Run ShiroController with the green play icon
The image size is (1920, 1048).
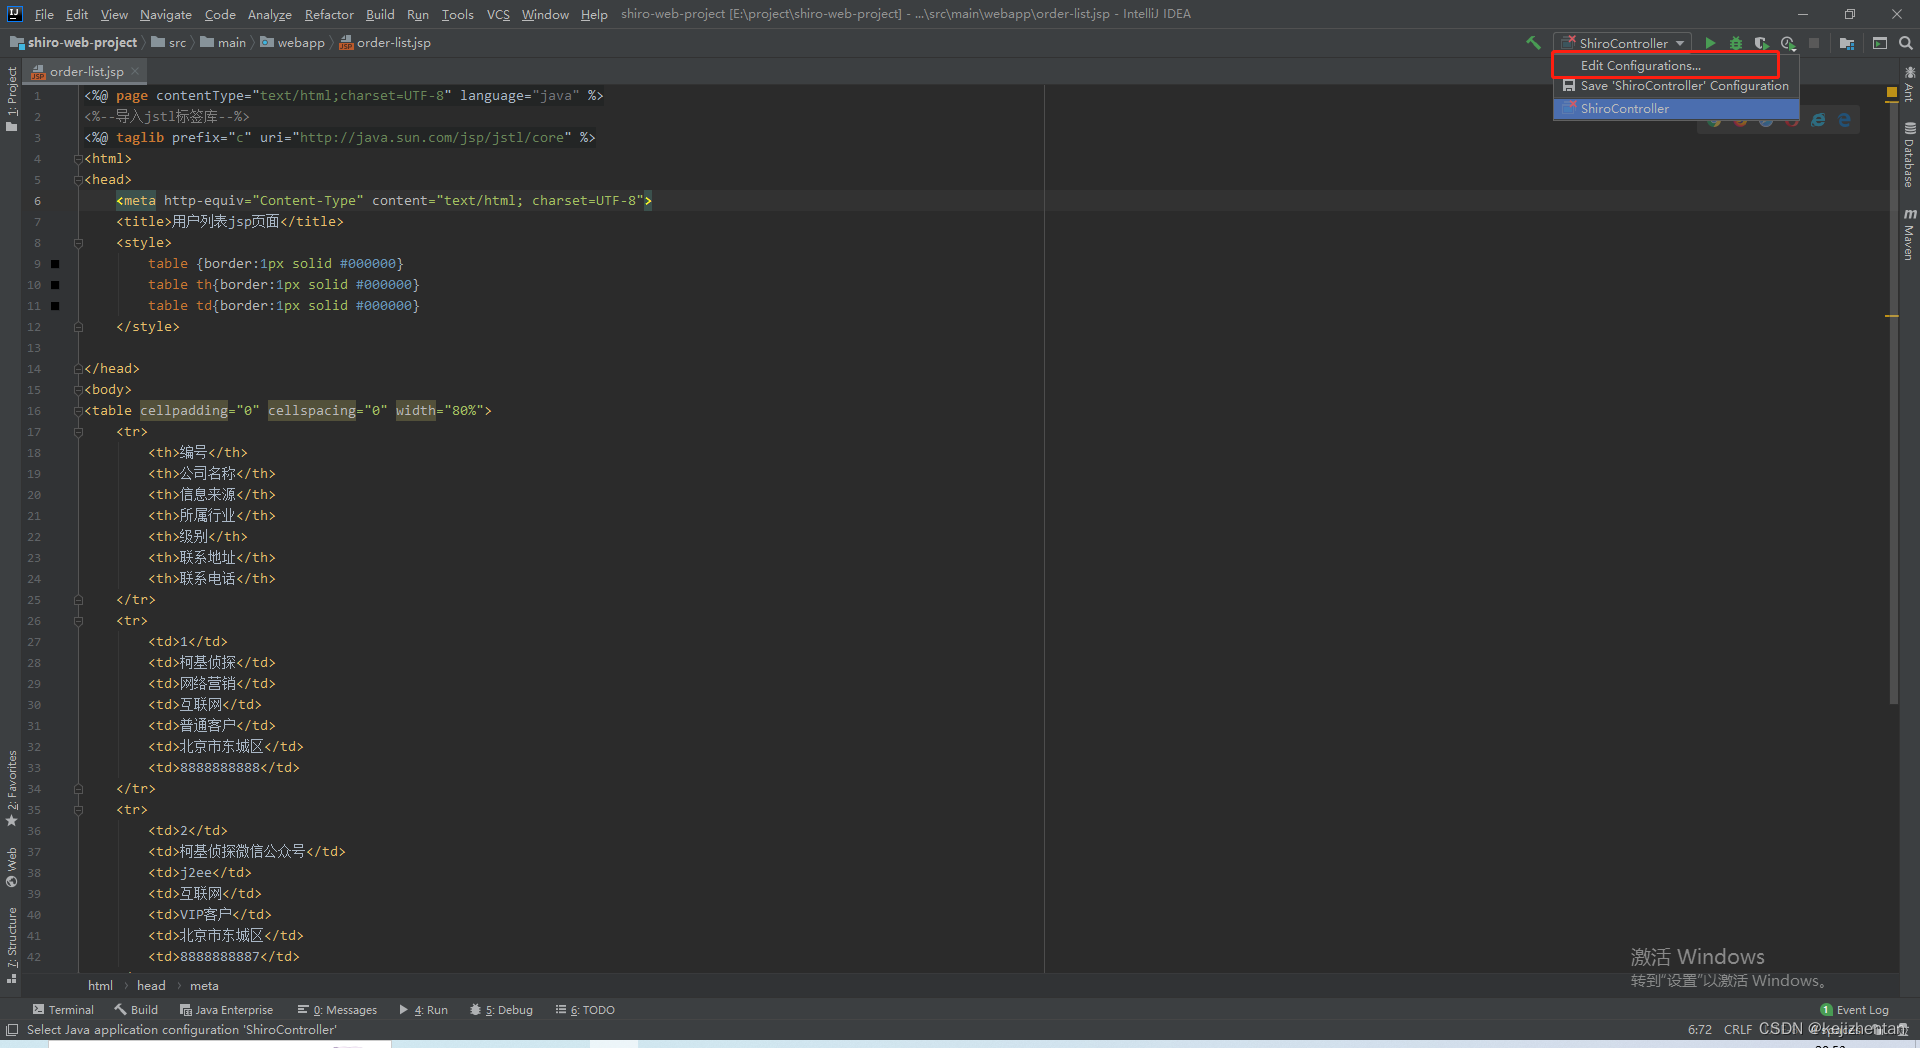pos(1710,43)
